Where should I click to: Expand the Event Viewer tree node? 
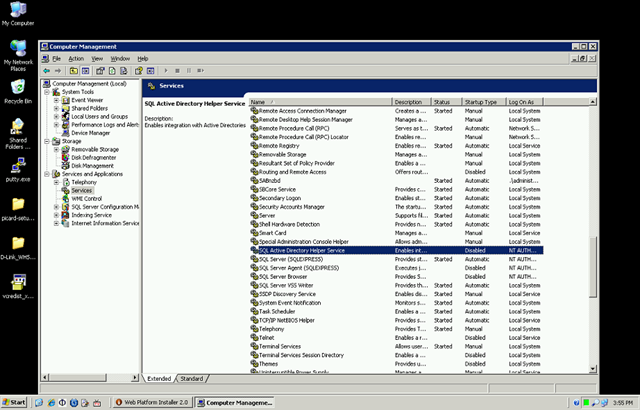(56, 100)
